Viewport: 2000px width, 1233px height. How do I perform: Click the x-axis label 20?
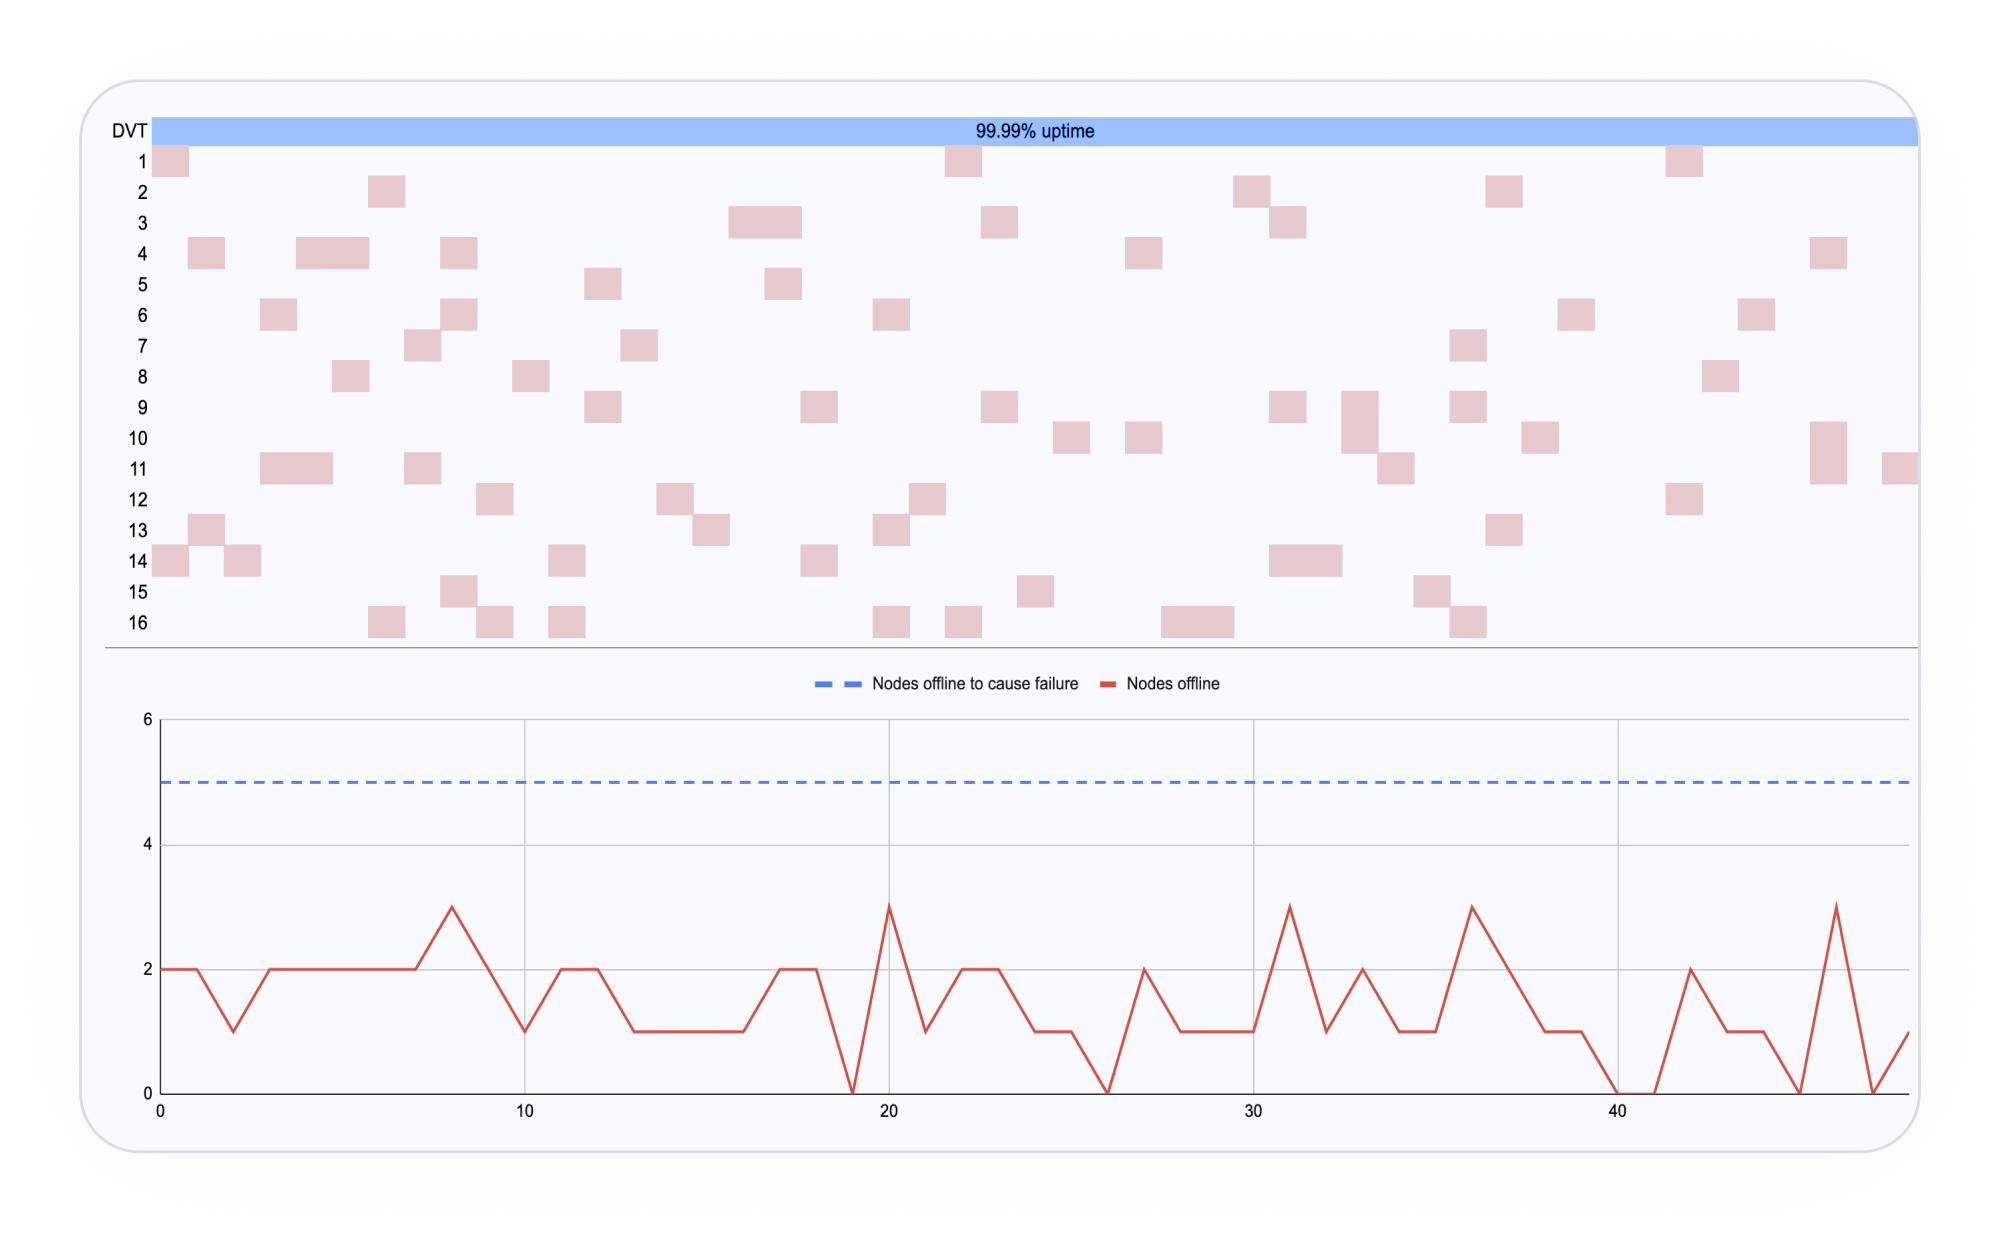[888, 1111]
